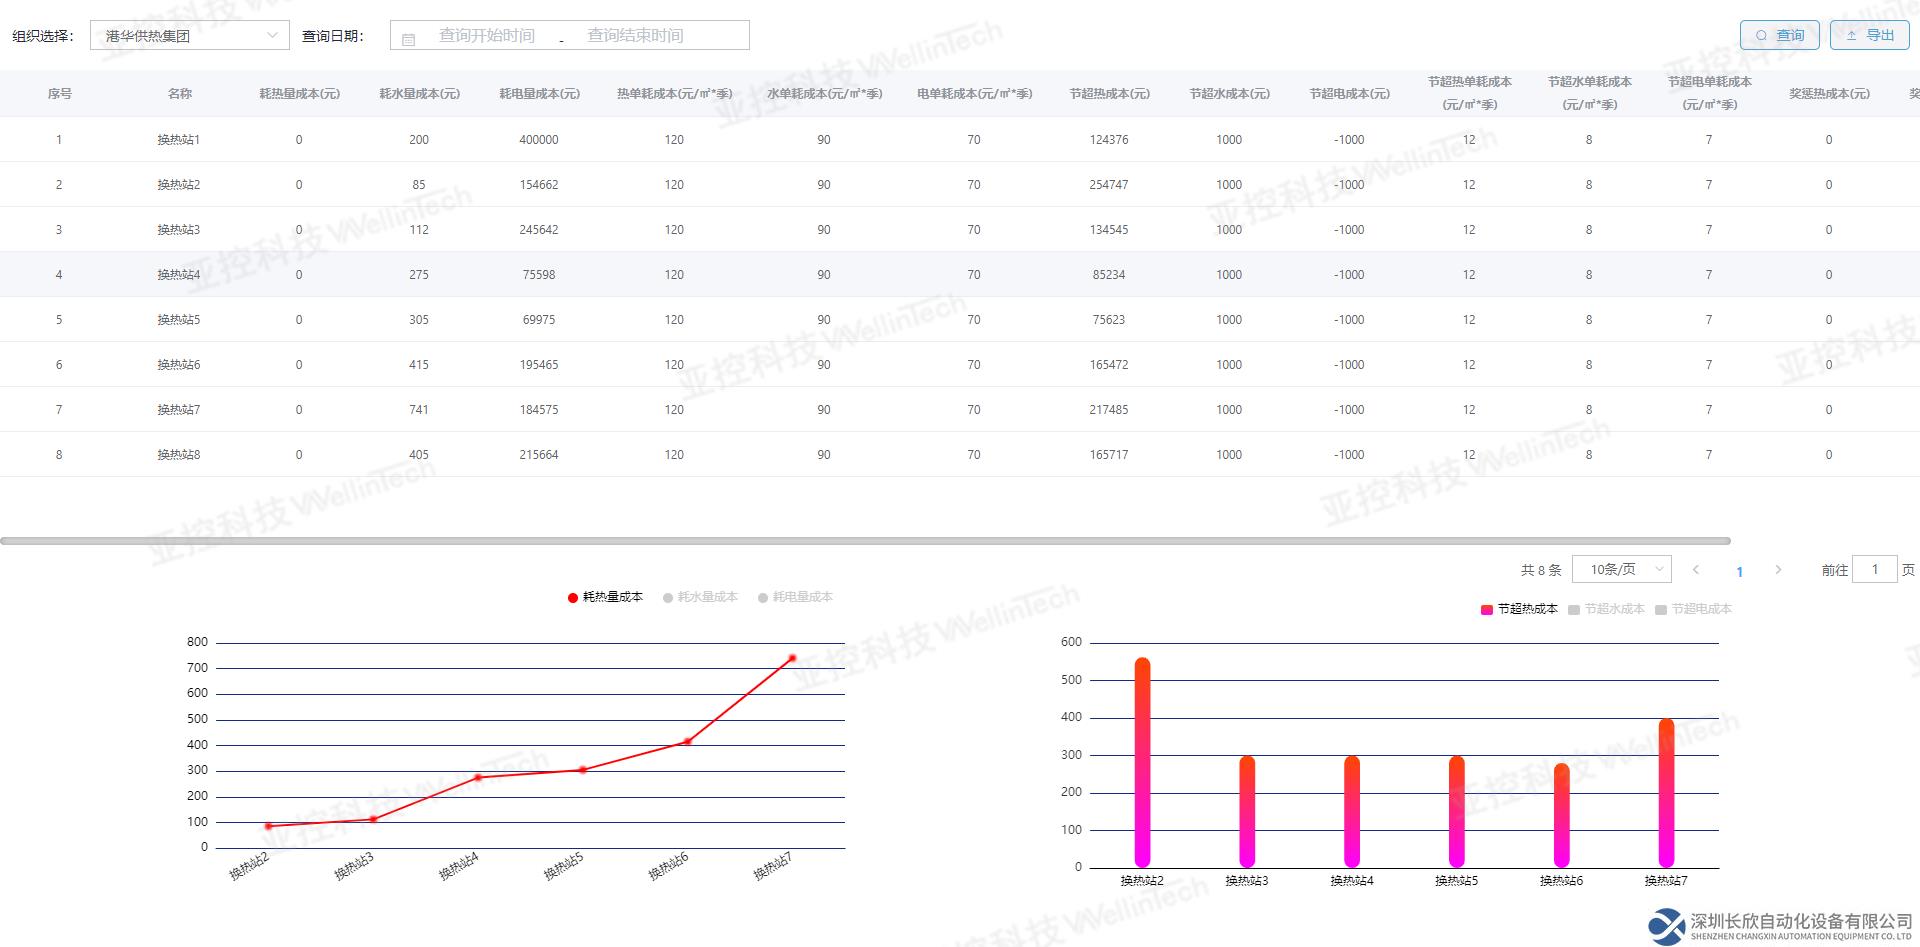Click the upload icon on 导出 button
This screenshot has height=947, width=1920.
click(x=1851, y=36)
